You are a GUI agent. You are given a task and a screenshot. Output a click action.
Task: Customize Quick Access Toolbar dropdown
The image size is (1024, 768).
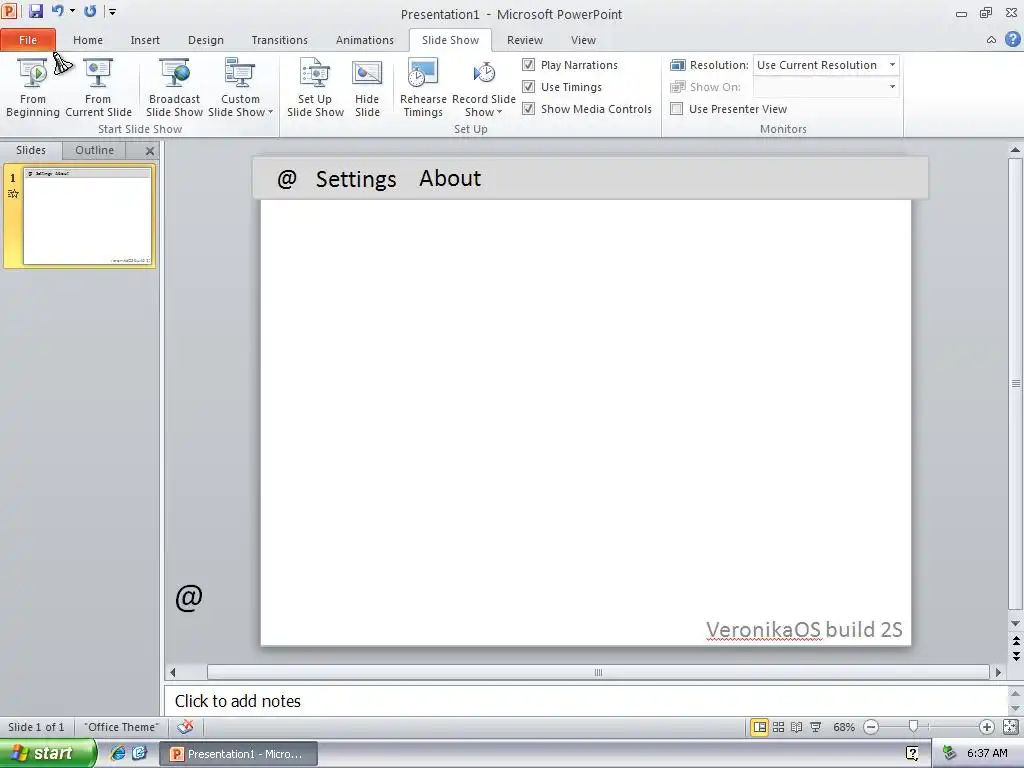[x=112, y=12]
